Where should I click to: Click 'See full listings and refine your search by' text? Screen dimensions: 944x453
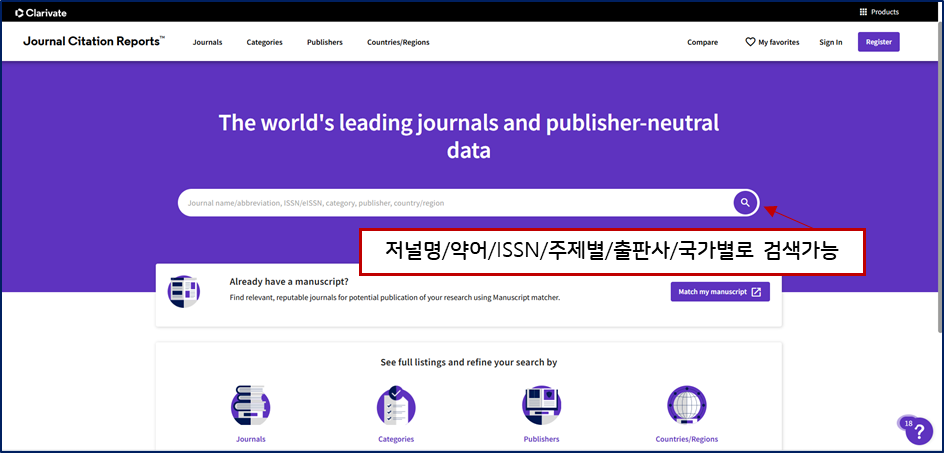click(468, 363)
